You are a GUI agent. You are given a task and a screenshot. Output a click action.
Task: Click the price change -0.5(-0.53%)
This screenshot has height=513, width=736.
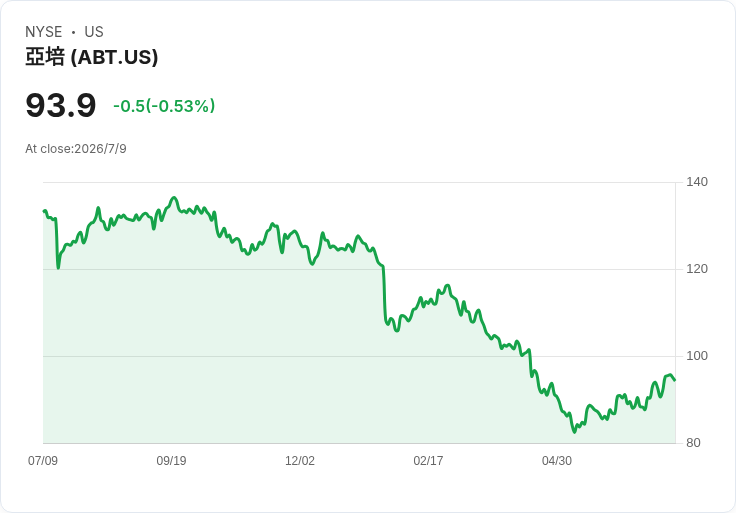coord(164,106)
